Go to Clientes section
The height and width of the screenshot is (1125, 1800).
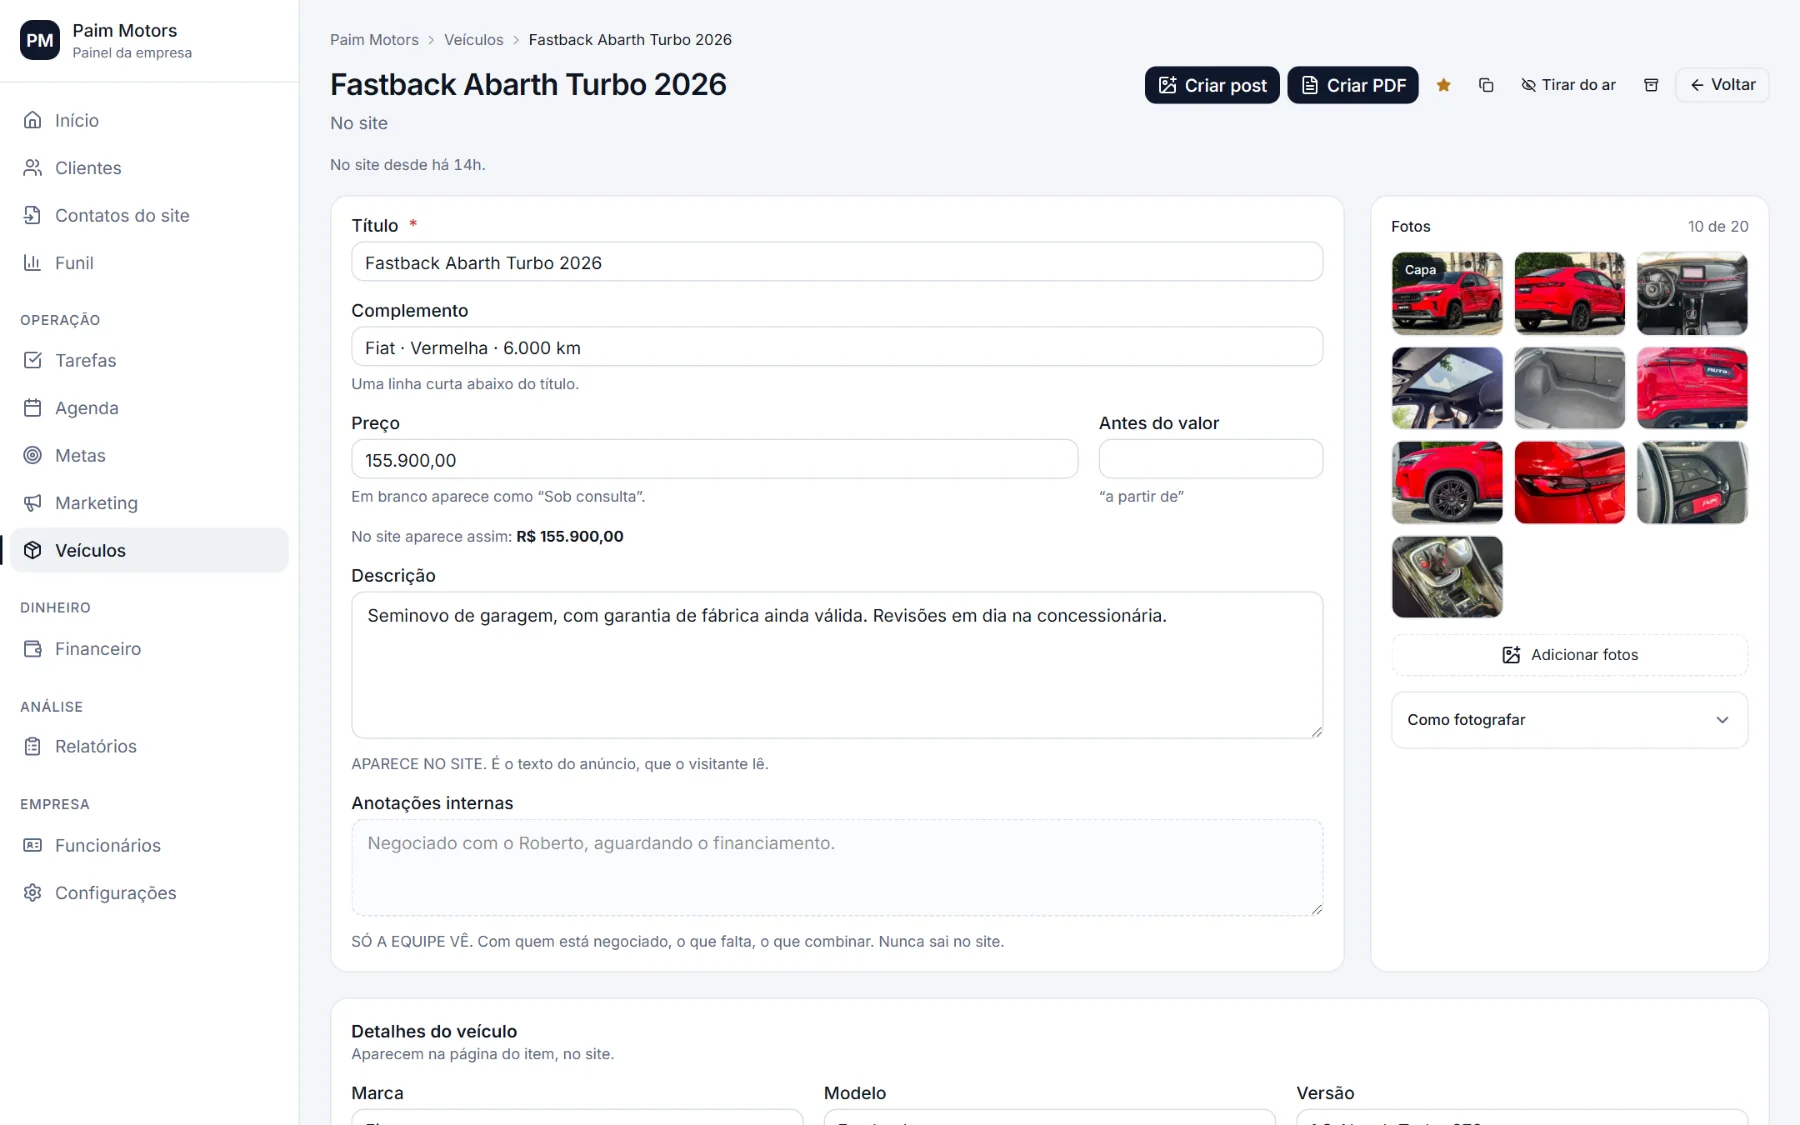click(x=150, y=168)
